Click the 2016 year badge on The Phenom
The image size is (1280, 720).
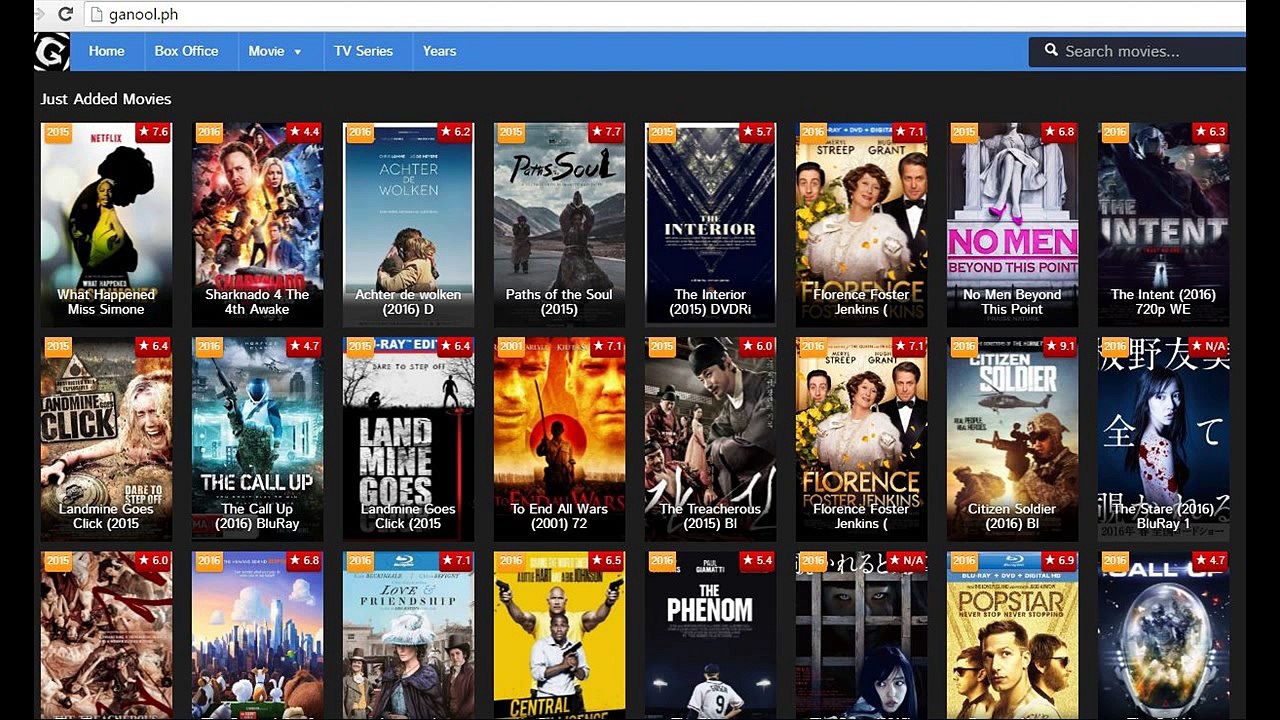(662, 561)
